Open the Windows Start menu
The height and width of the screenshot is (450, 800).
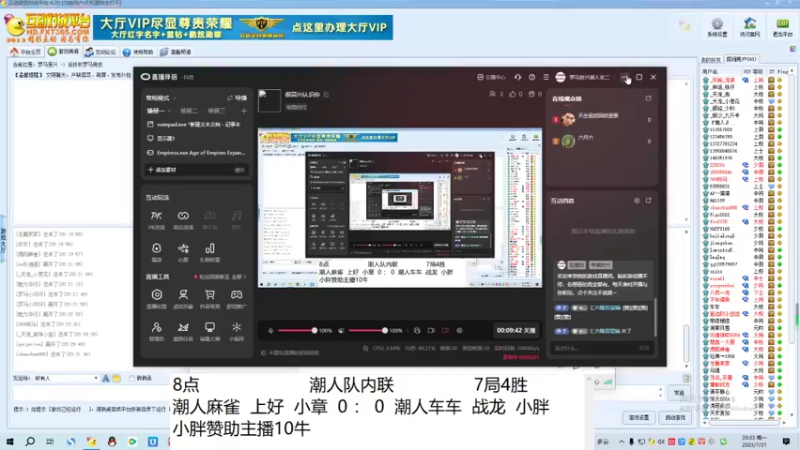[x=10, y=441]
